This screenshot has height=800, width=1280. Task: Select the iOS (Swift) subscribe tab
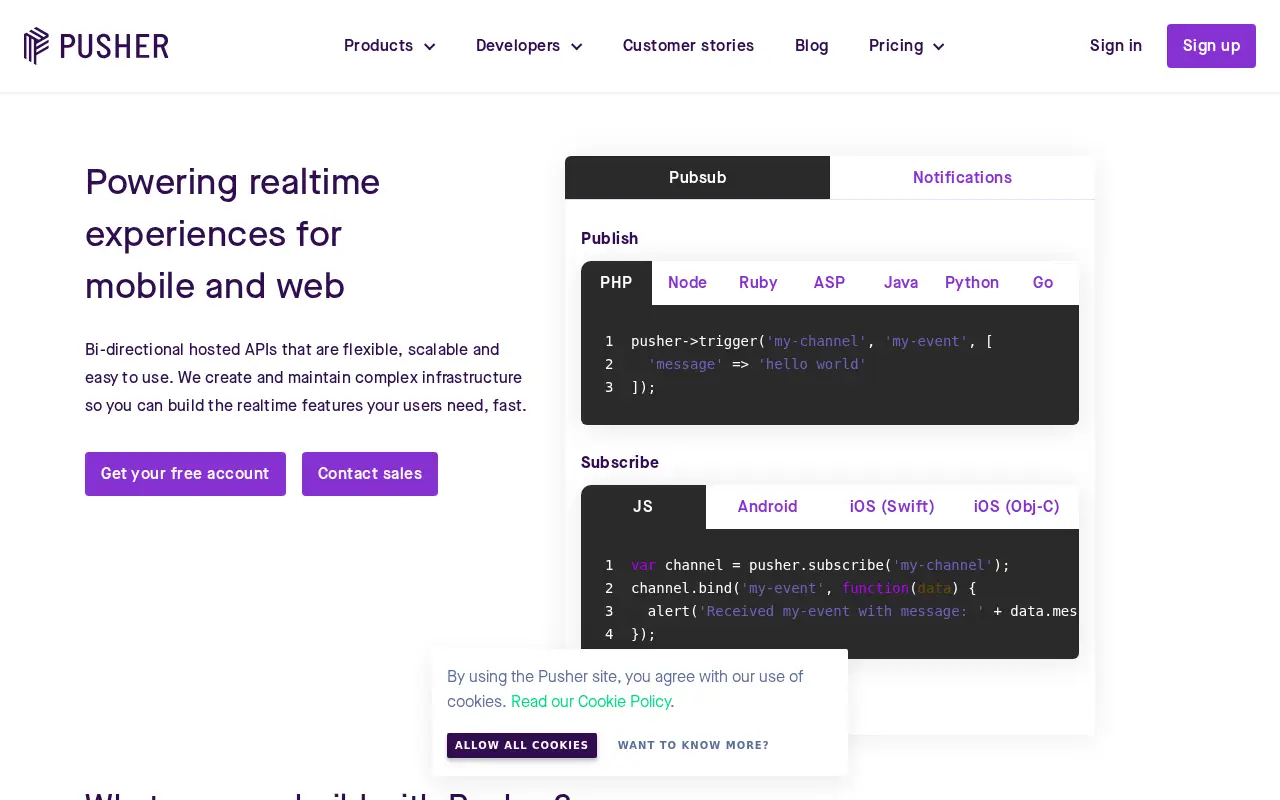point(892,507)
